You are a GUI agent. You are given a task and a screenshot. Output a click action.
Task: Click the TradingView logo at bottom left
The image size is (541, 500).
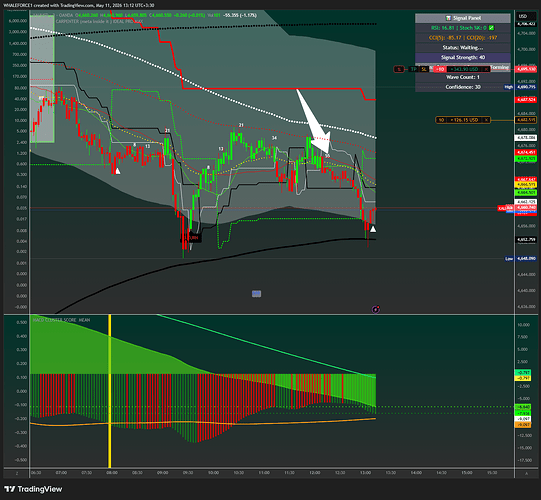[x=33, y=489]
